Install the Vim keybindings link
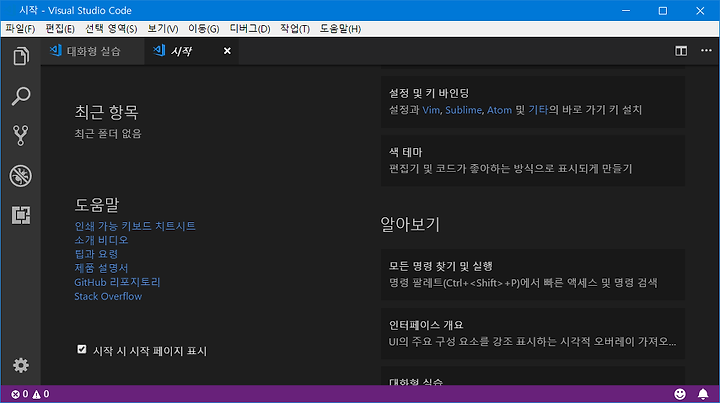Viewport: 720px width, 403px height. click(431, 110)
